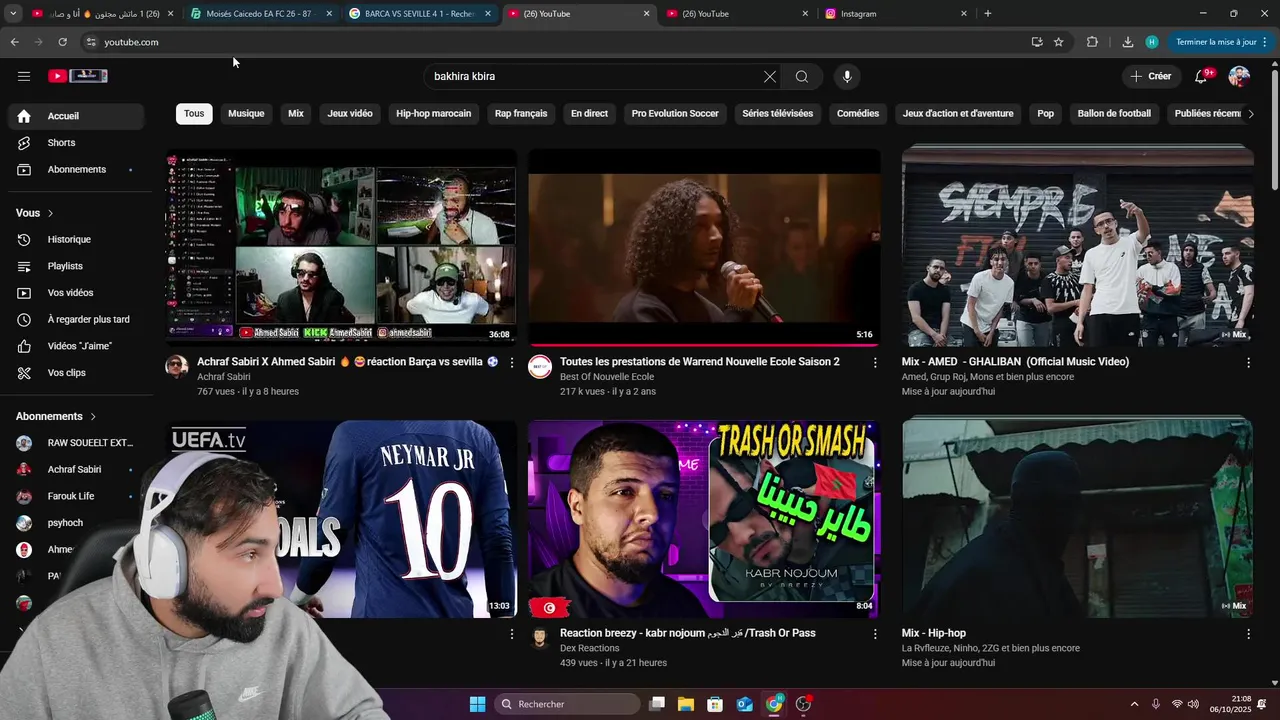Open options menu for Reaction breezy video

click(x=875, y=634)
